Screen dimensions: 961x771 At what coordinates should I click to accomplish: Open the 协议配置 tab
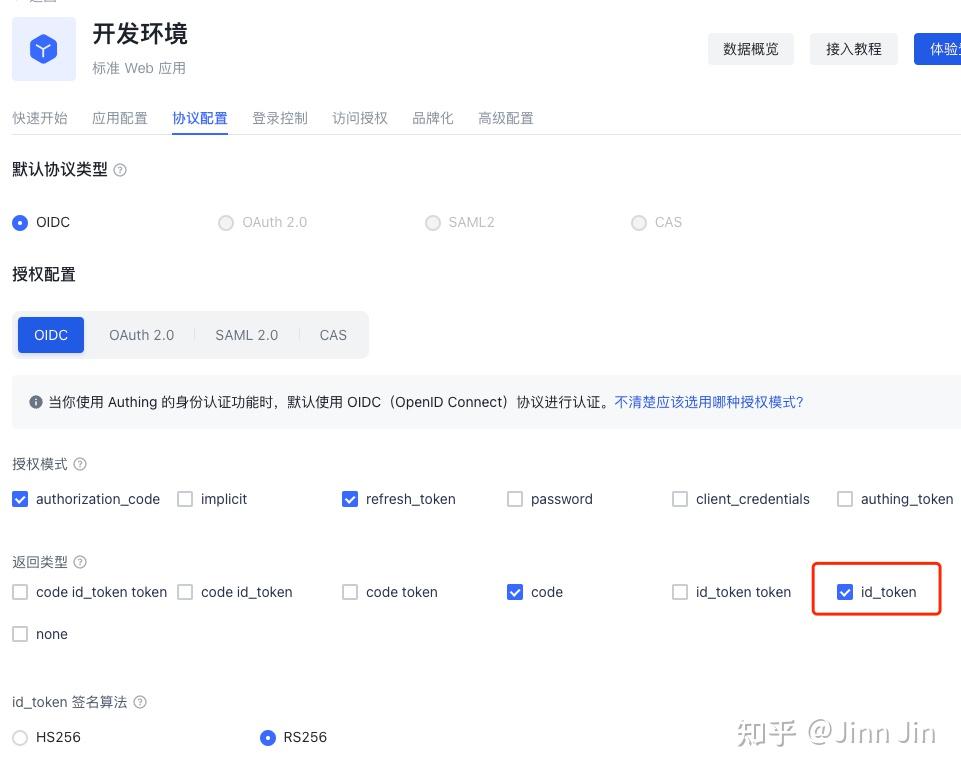[200, 118]
